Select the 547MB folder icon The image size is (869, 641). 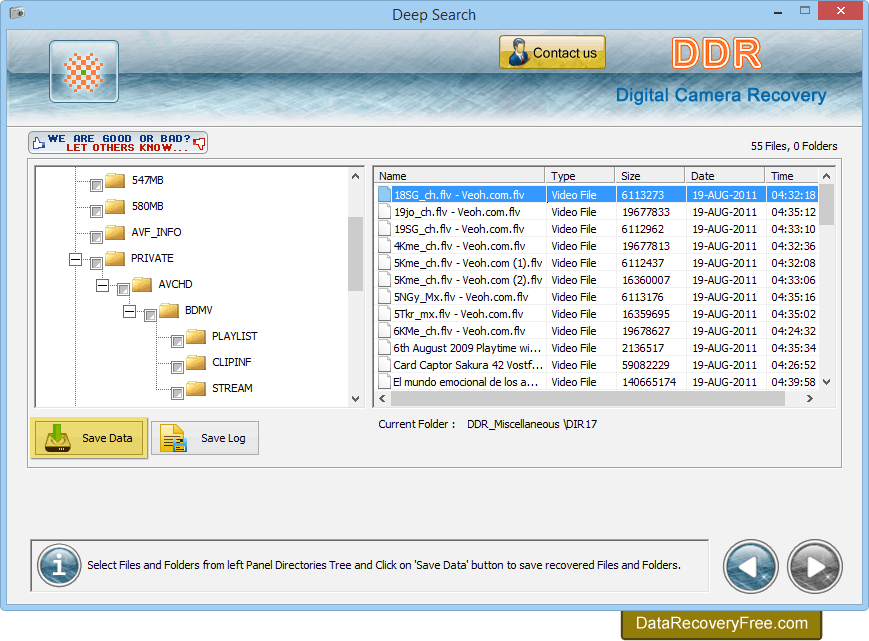pyautogui.click(x=115, y=180)
